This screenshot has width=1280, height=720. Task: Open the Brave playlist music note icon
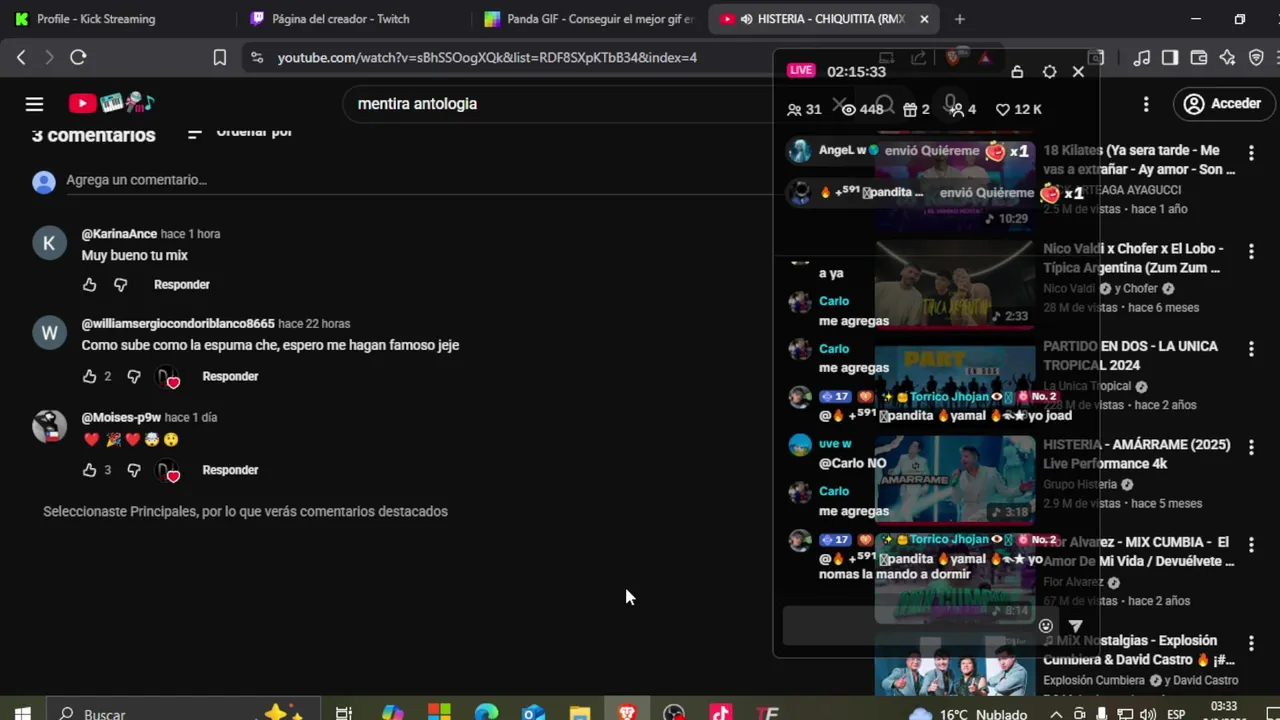pyautogui.click(x=1142, y=58)
